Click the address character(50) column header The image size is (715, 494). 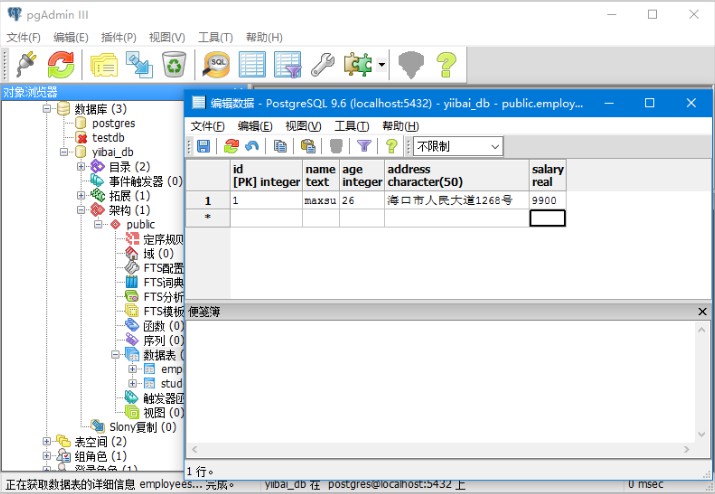click(x=456, y=175)
